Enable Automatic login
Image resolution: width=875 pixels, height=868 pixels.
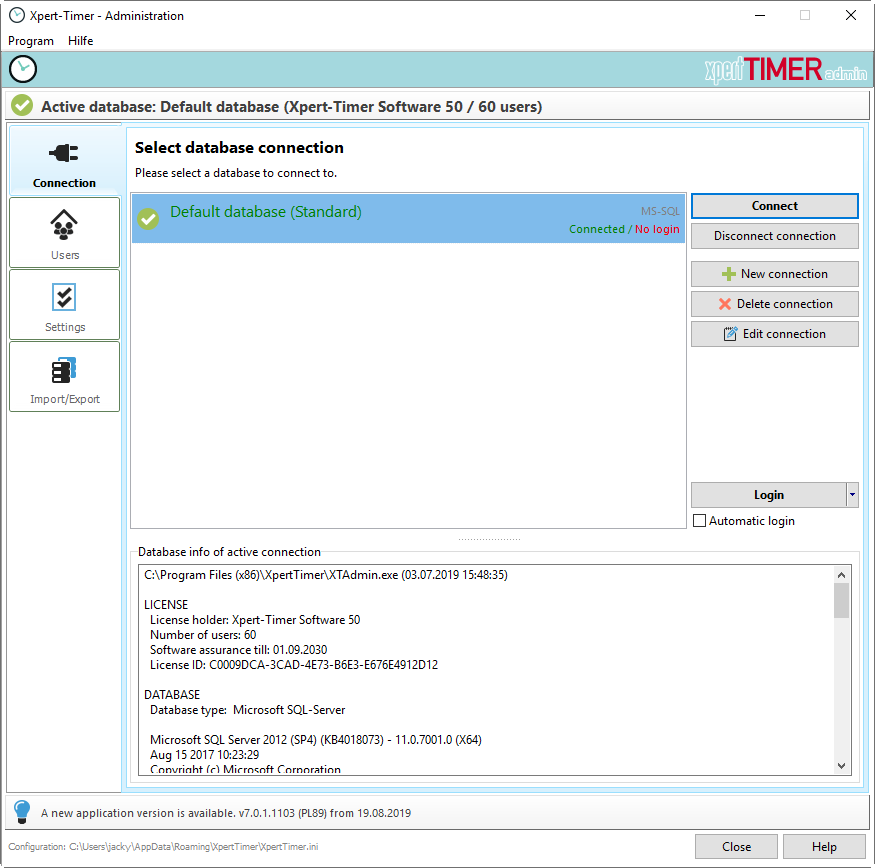(x=699, y=520)
